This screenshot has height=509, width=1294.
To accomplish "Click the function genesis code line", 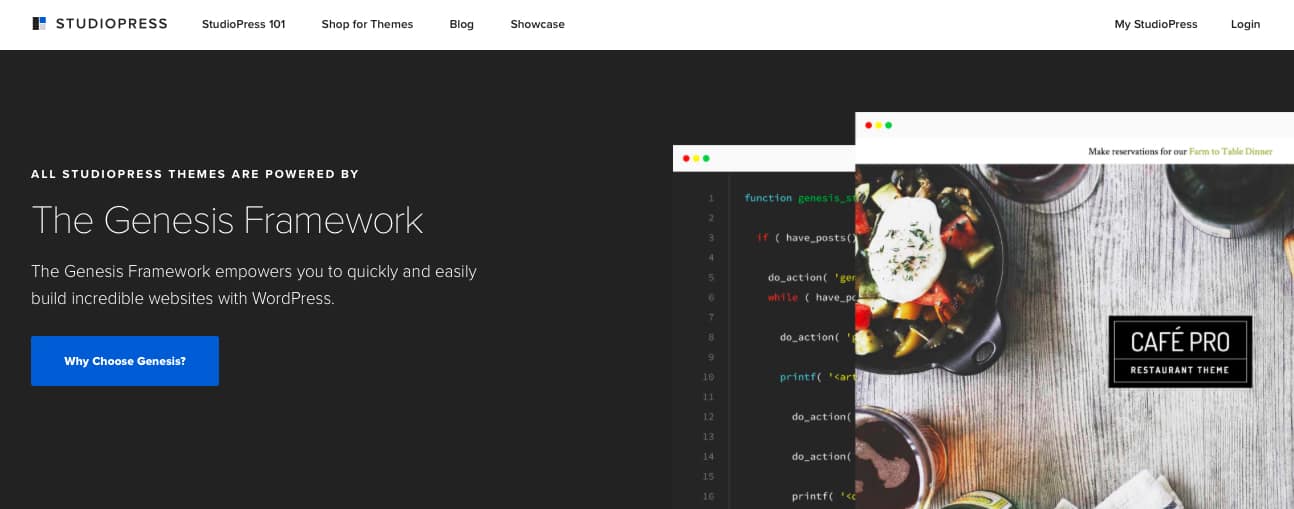I will pyautogui.click(x=800, y=198).
